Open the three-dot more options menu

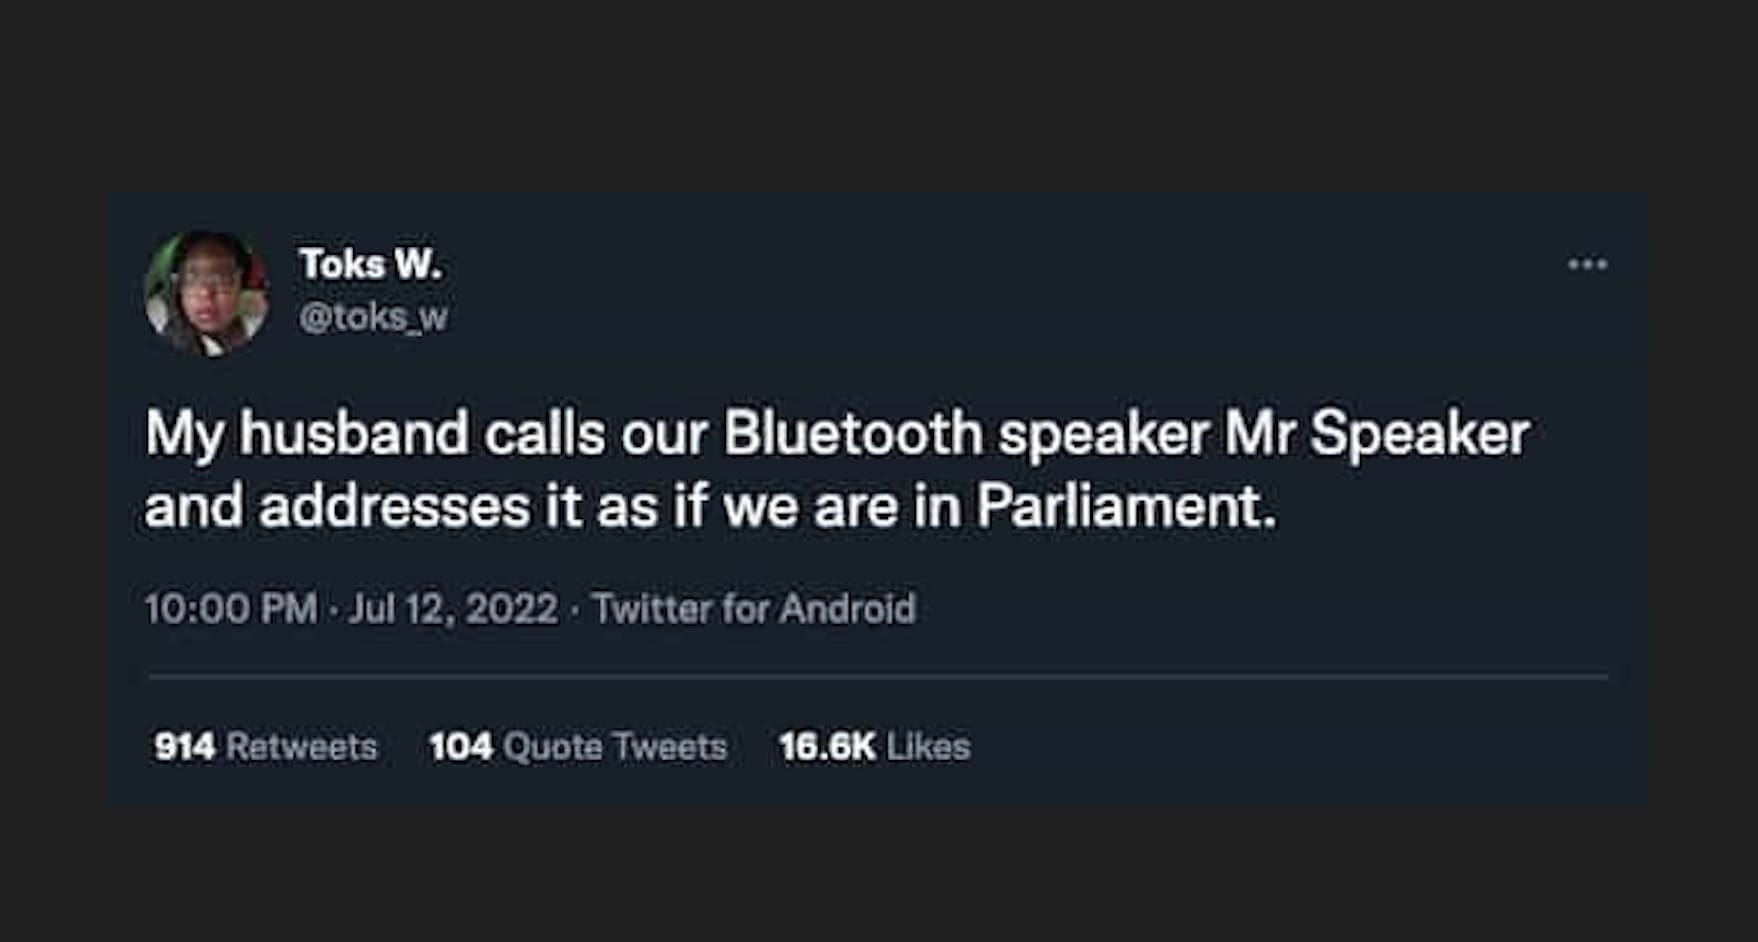pyautogui.click(x=1587, y=265)
